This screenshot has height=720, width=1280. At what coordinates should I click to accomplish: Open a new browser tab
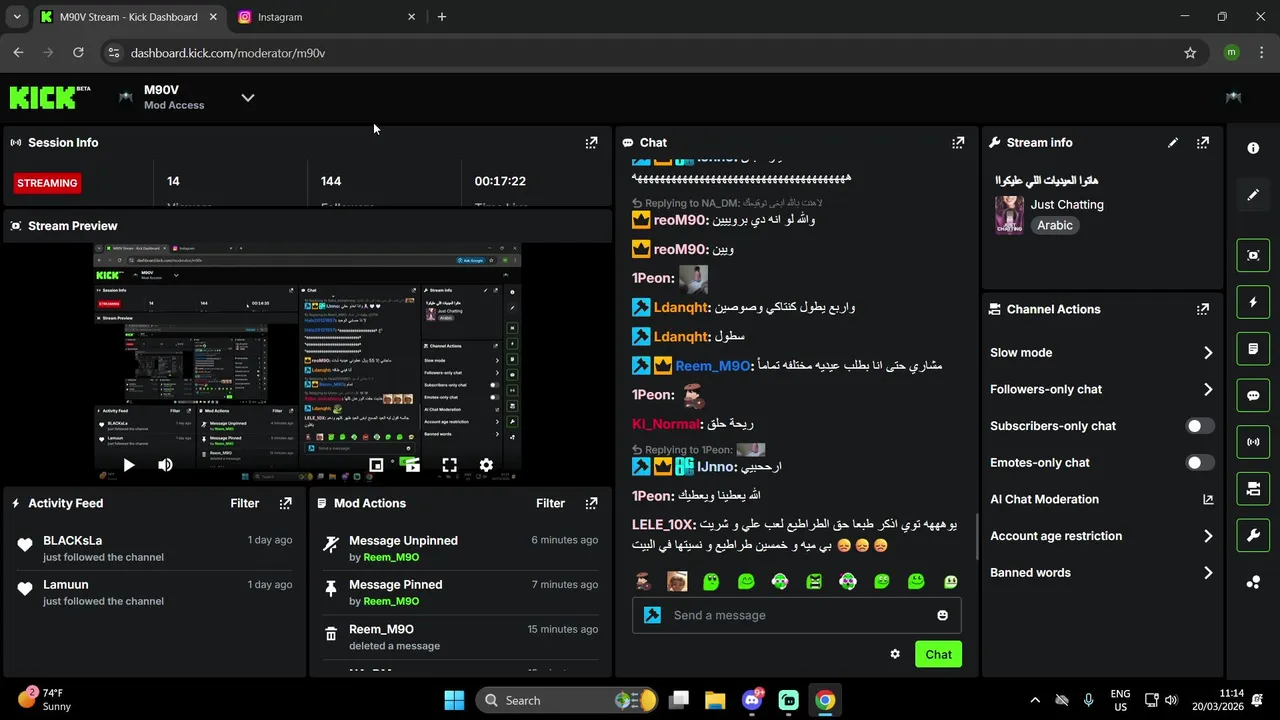pos(442,17)
